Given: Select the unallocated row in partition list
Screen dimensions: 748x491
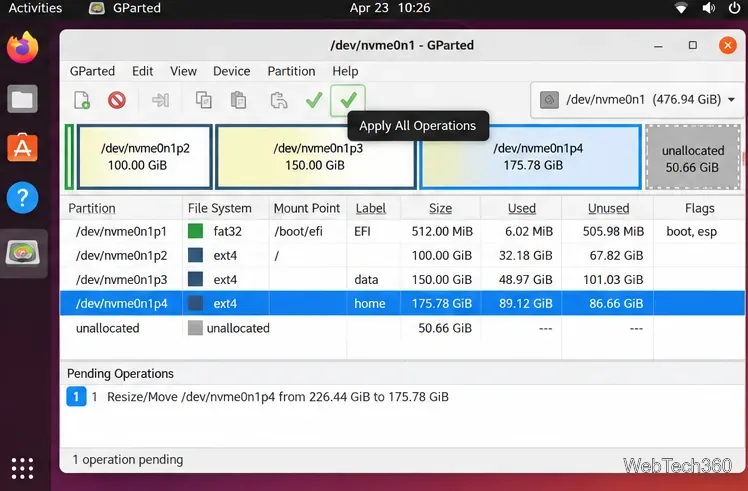Looking at the screenshot, I should [402, 328].
